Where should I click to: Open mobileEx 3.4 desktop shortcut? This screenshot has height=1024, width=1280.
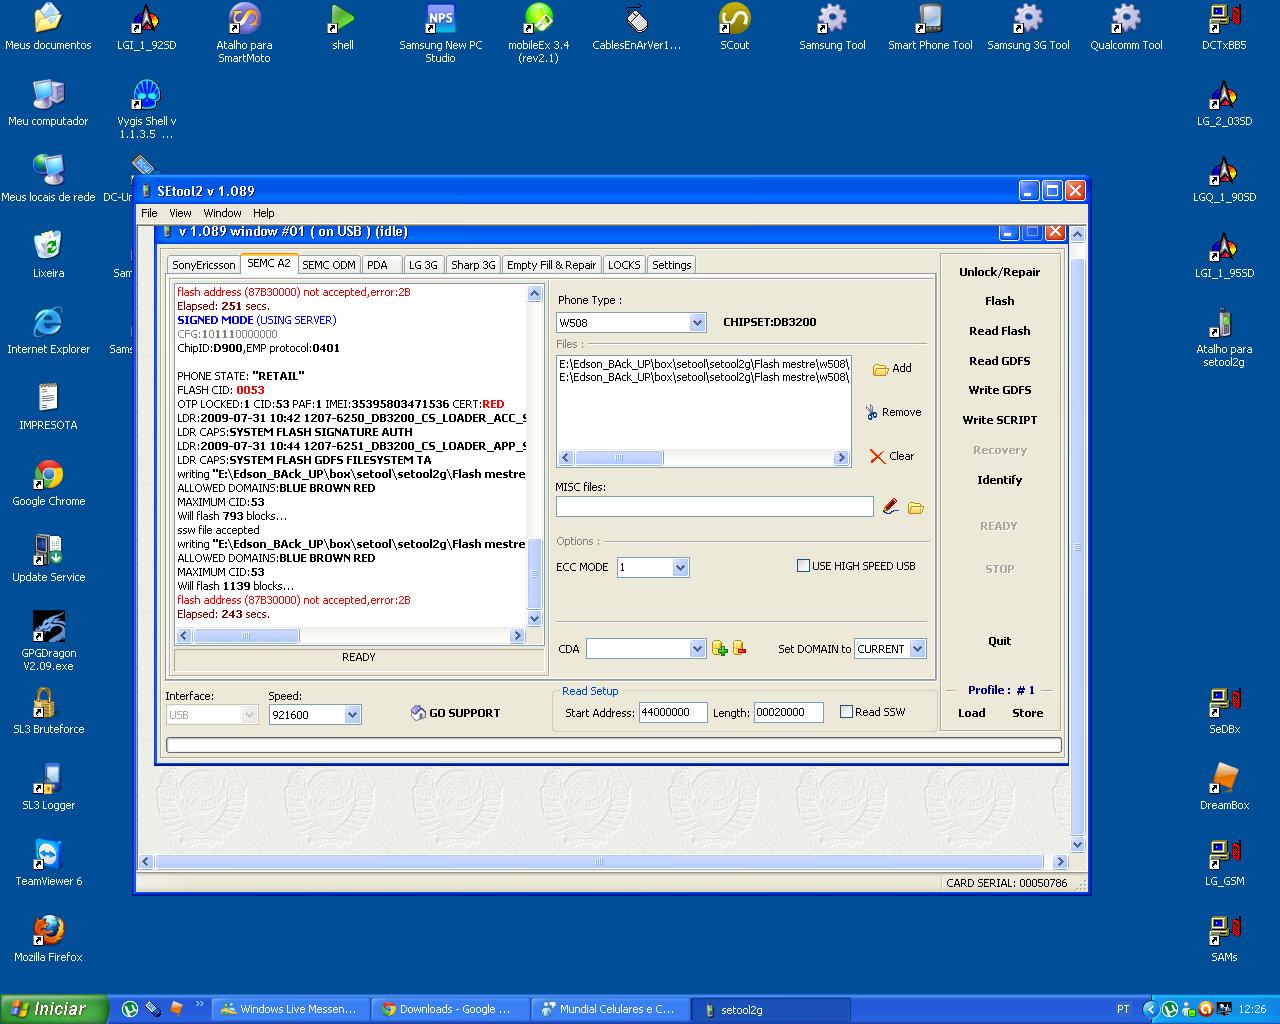pos(538,34)
